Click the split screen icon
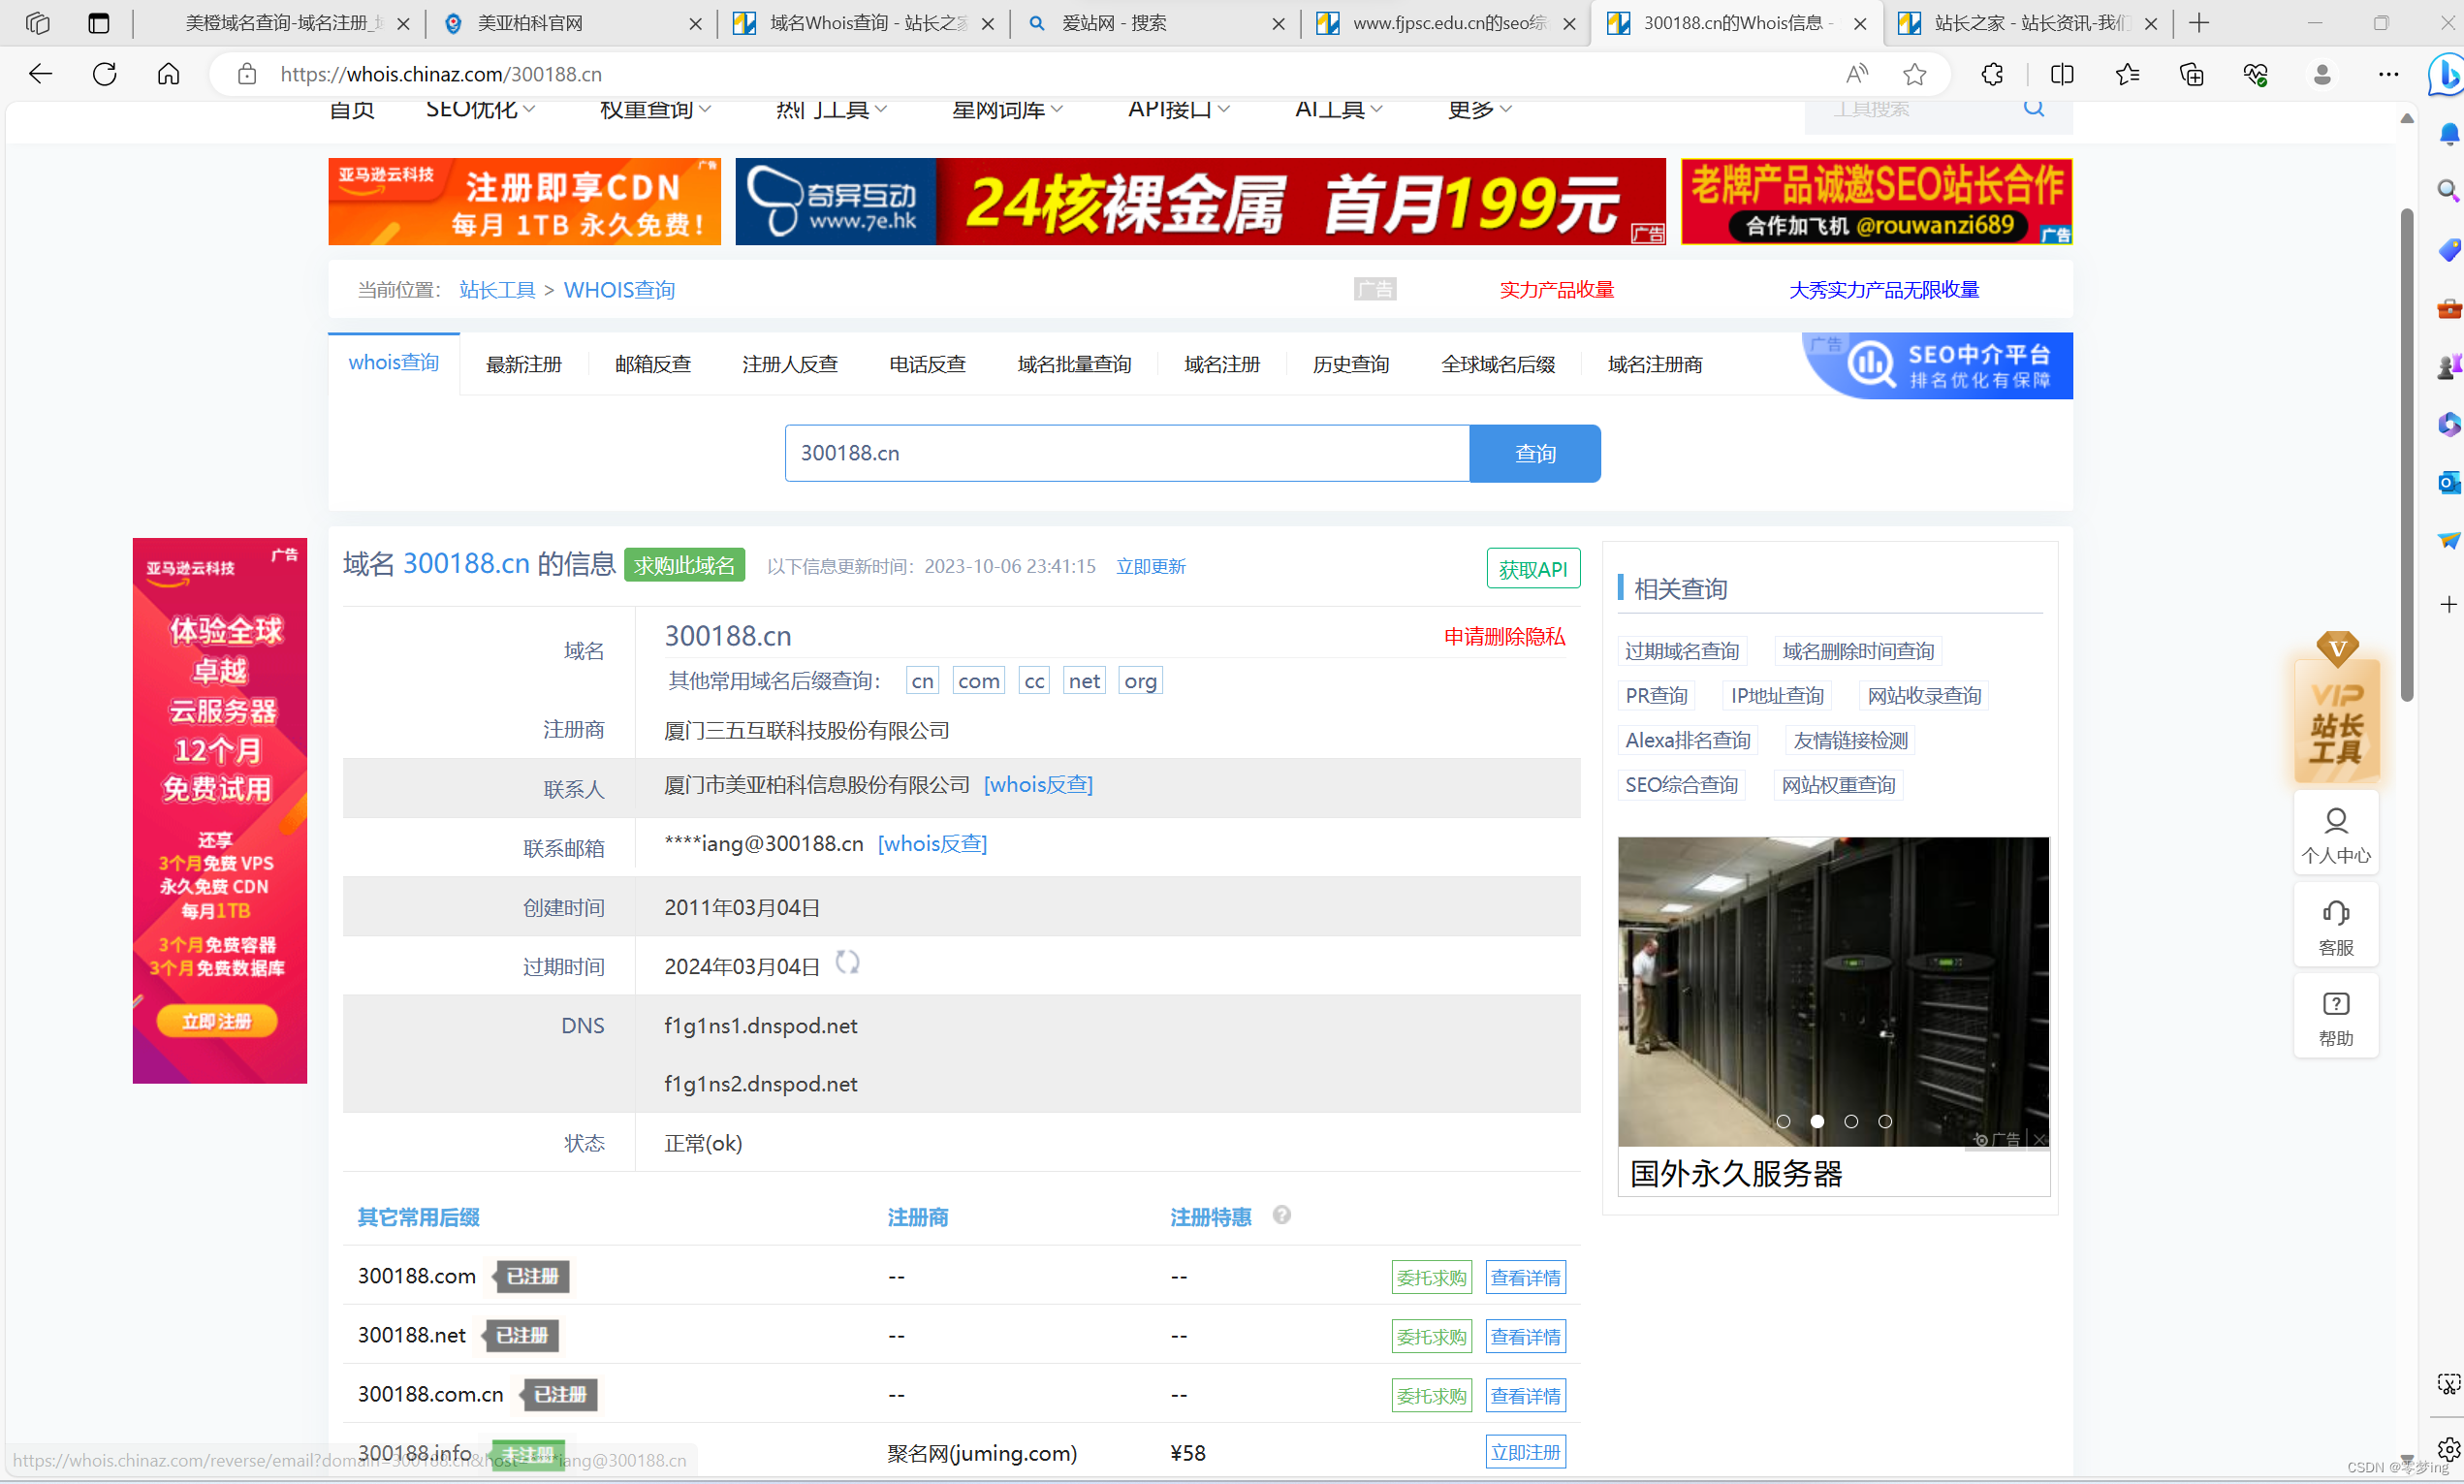 click(2062, 74)
